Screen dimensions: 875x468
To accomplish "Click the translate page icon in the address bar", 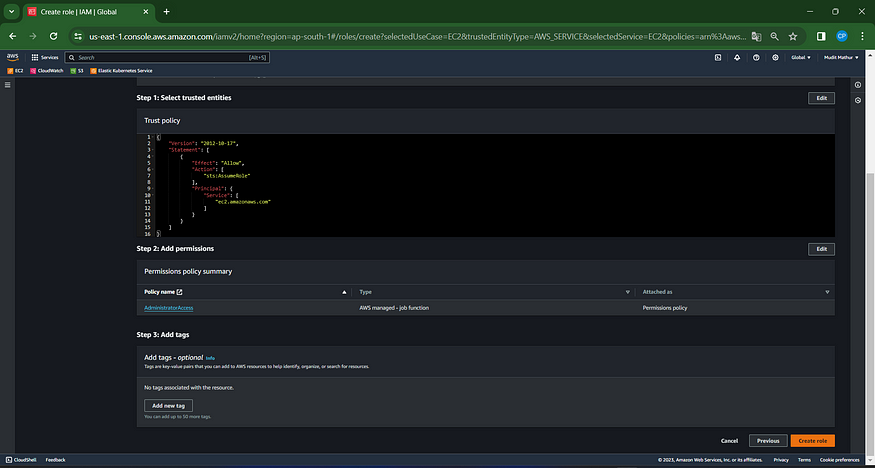I will pyautogui.click(x=756, y=36).
